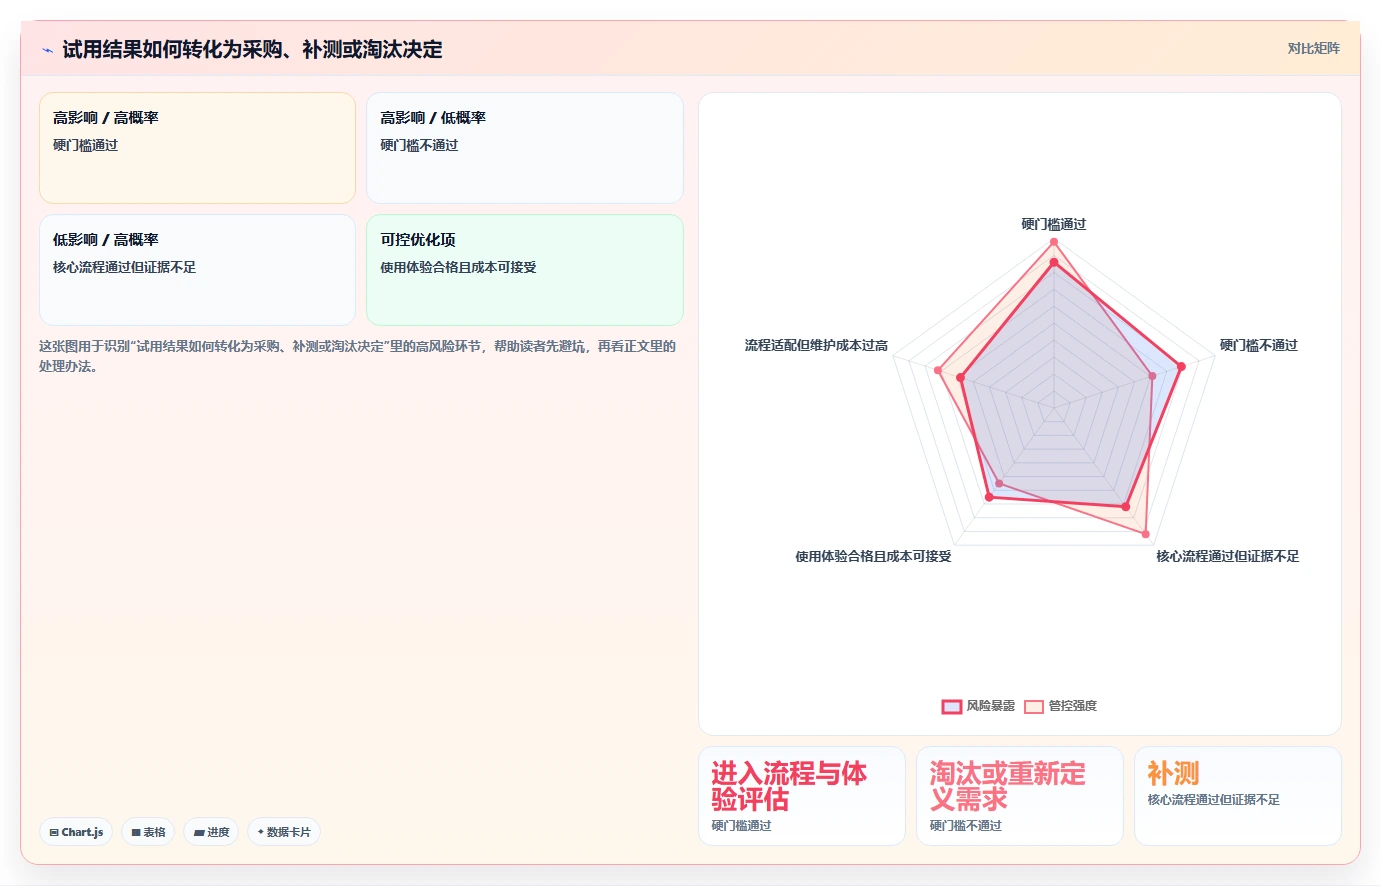Open the 可控优化项 card
This screenshot has height=886, width=1381.
524,270
